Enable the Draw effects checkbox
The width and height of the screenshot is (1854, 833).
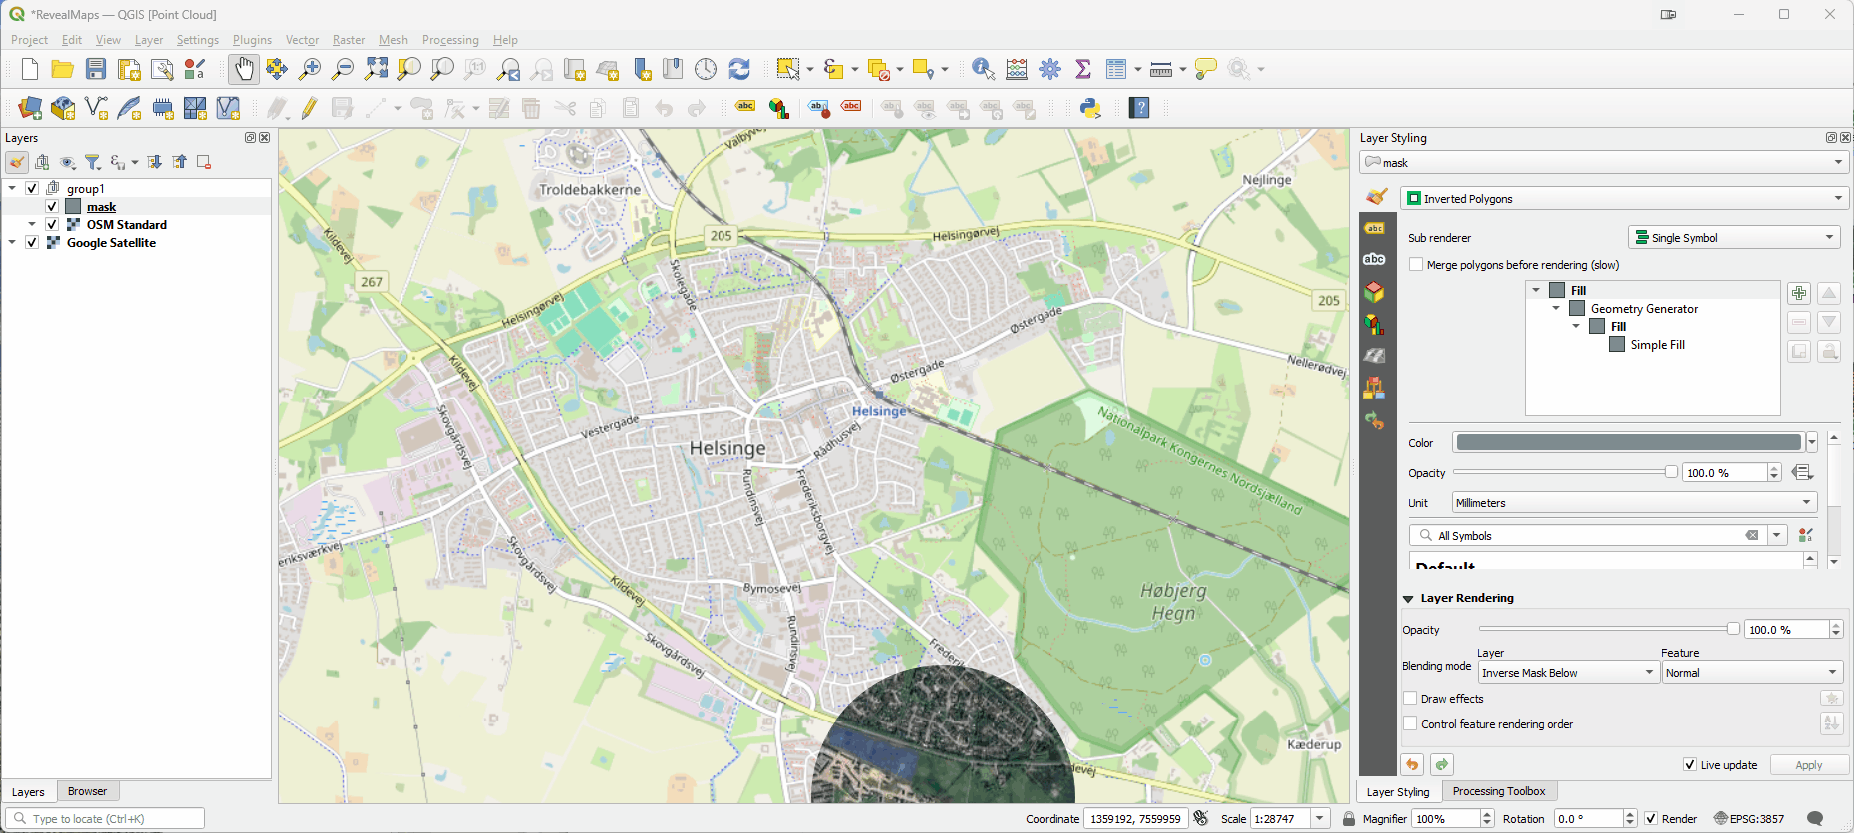(1410, 699)
